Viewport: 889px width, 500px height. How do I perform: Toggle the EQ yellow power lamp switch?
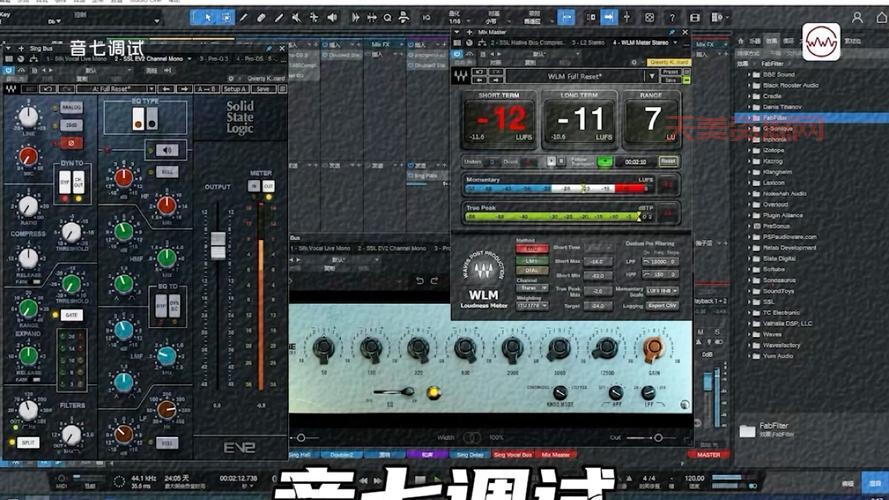(434, 392)
